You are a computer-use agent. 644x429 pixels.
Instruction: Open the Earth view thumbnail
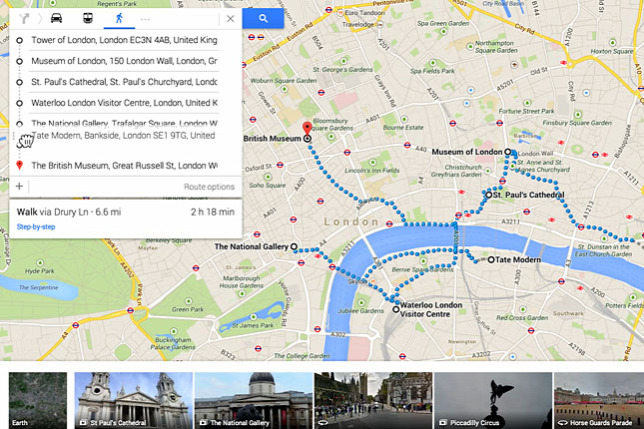tap(37, 400)
